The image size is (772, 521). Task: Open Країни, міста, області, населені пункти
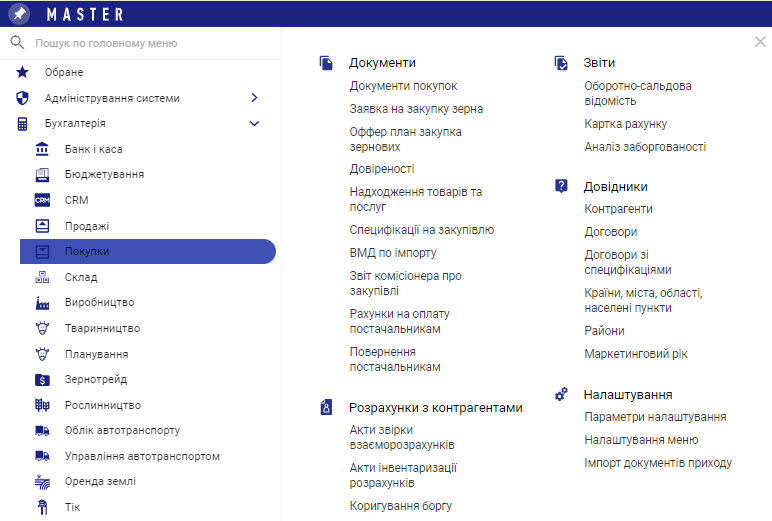(x=643, y=300)
